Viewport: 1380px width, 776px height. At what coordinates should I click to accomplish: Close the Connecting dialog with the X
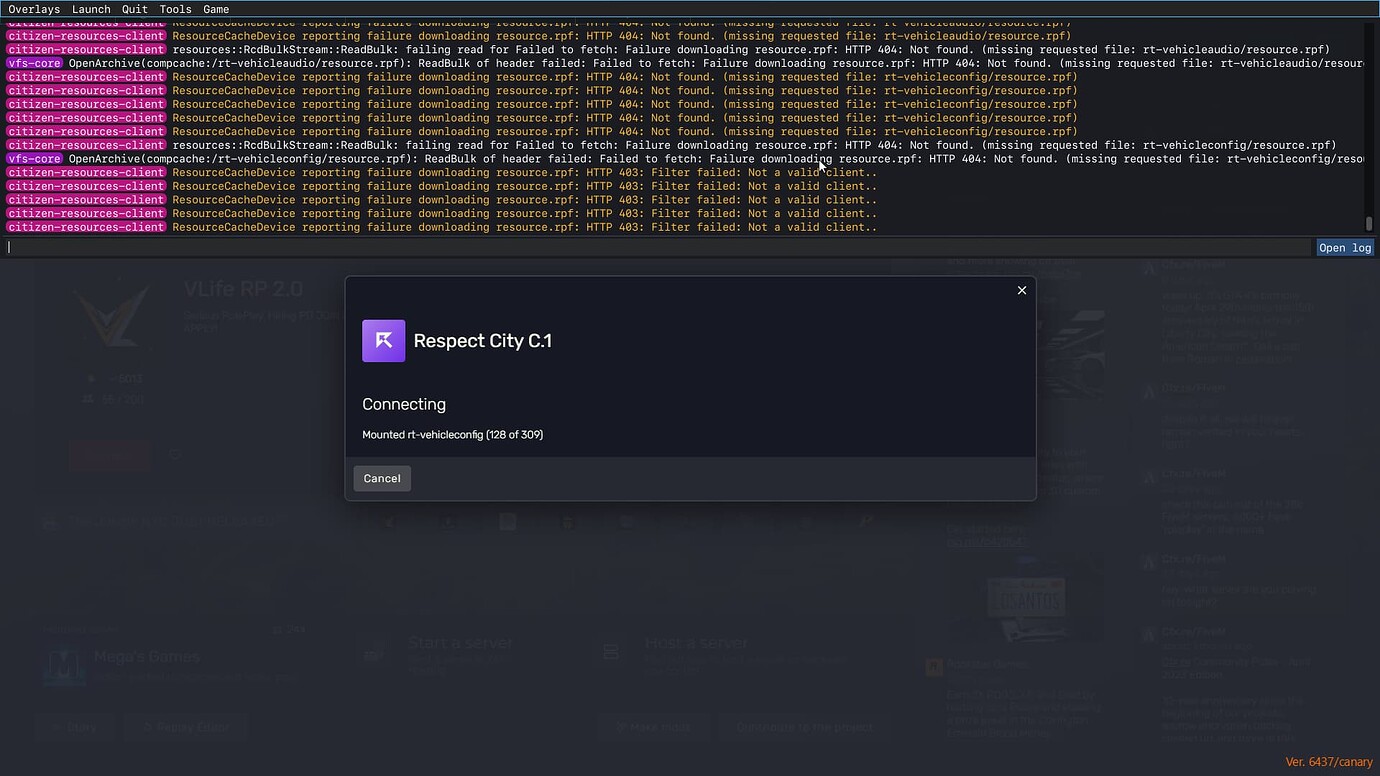(x=1021, y=290)
